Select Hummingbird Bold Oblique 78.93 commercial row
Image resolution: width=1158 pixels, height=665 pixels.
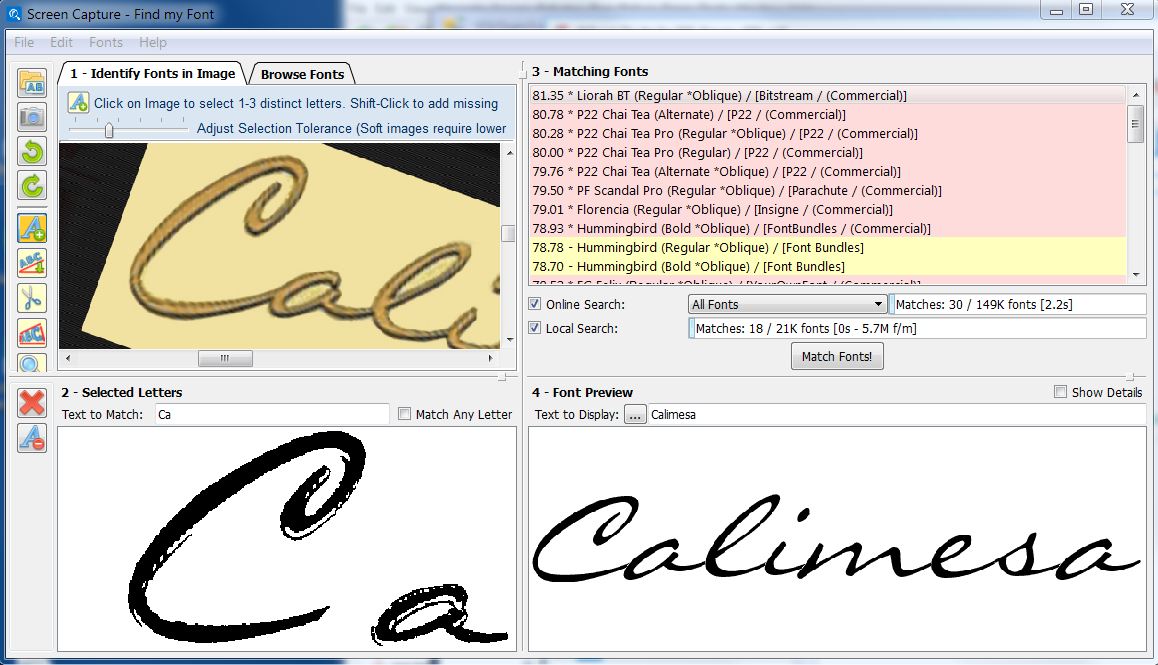(x=827, y=229)
